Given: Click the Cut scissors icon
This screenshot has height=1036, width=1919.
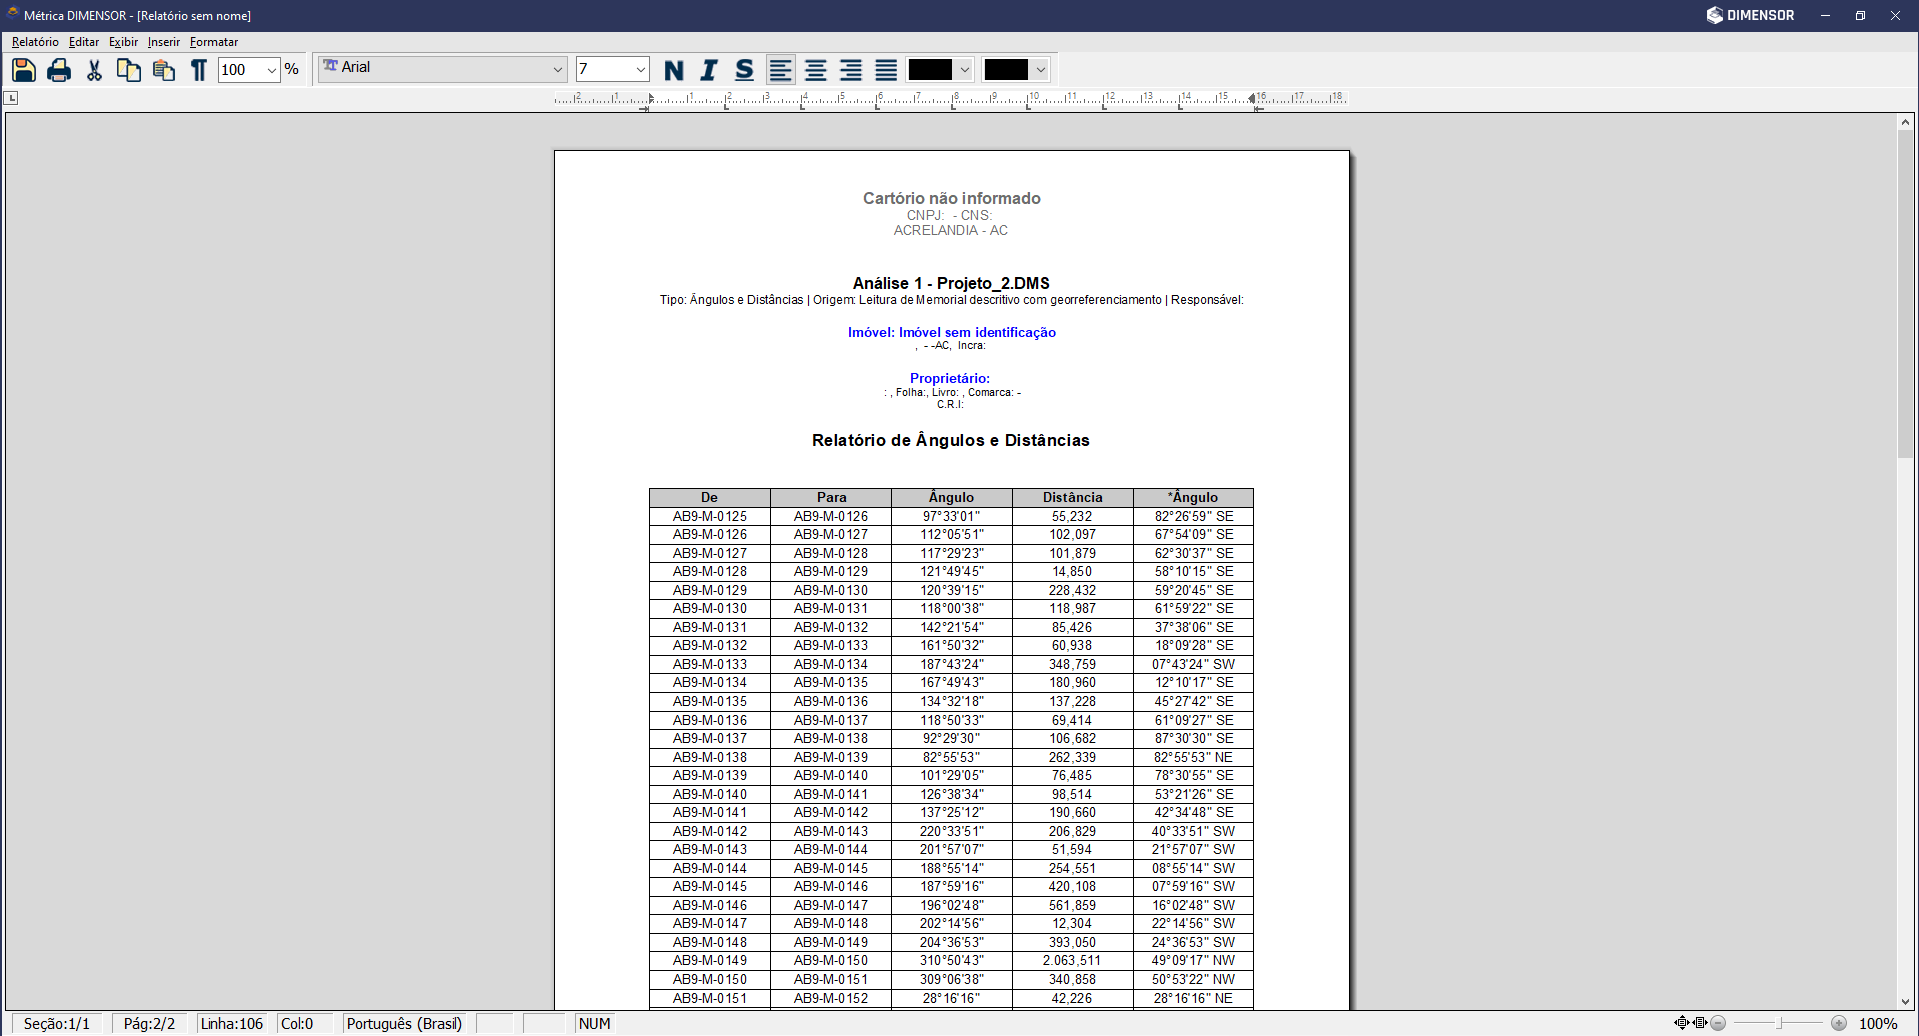Looking at the screenshot, I should click(x=94, y=70).
